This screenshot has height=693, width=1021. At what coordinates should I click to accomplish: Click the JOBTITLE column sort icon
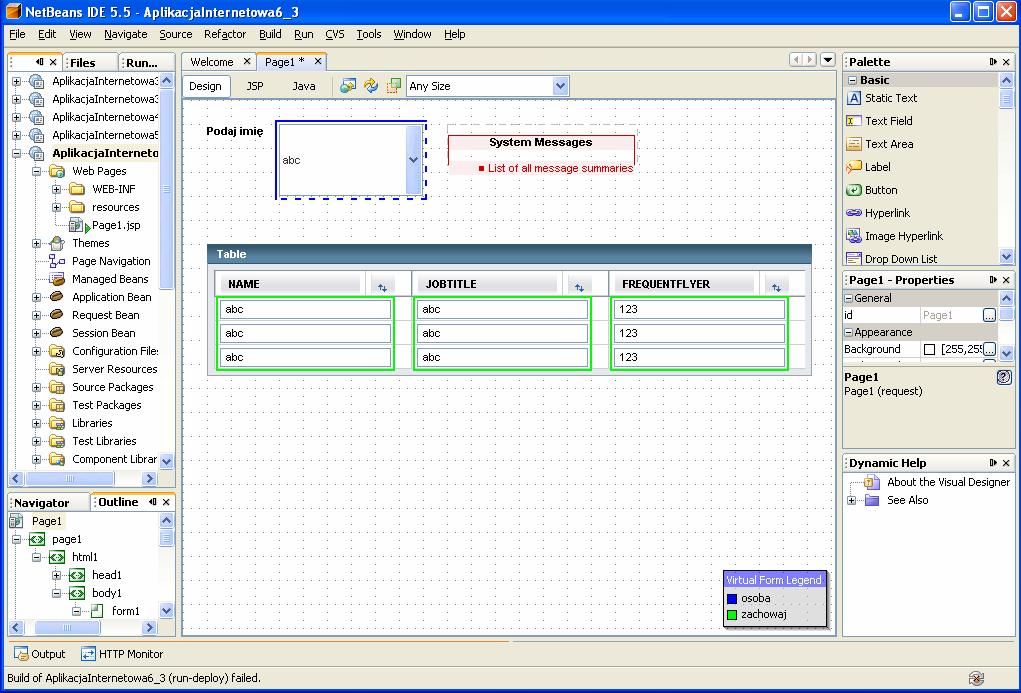click(579, 287)
